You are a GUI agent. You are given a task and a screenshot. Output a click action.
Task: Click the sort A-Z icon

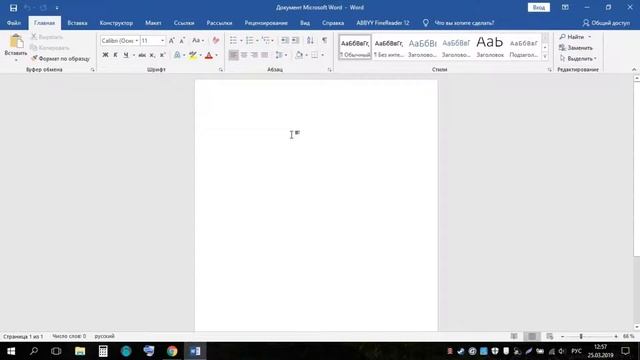click(310, 40)
